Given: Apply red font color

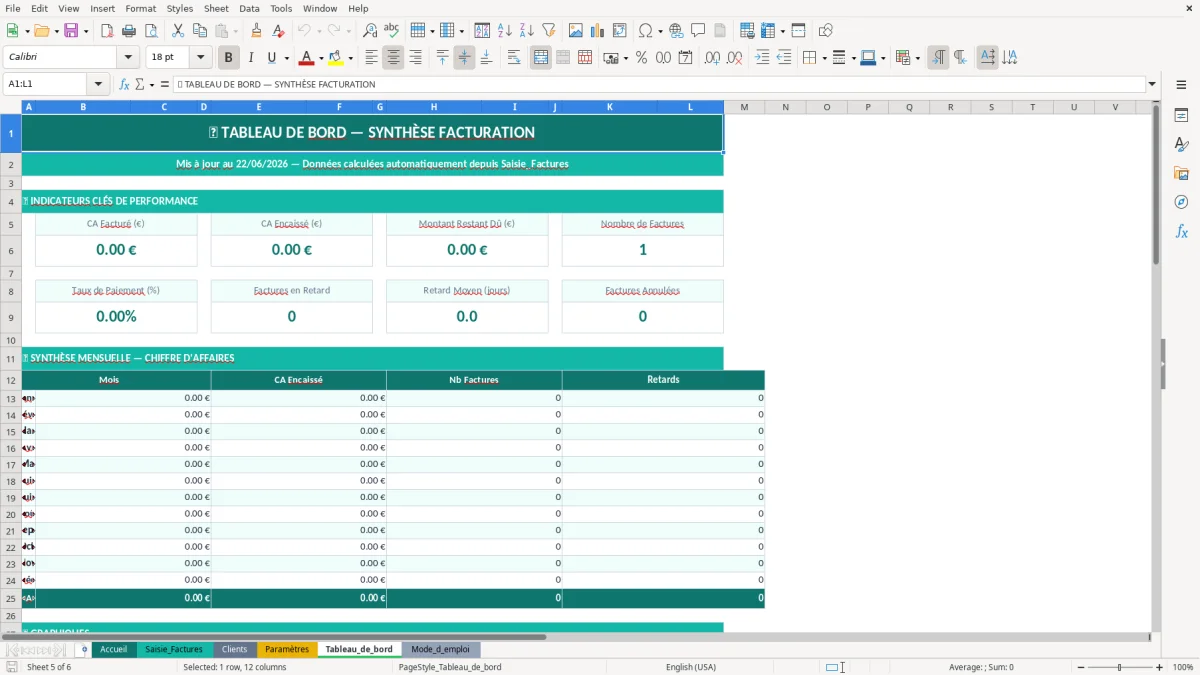Looking at the screenshot, I should pyautogui.click(x=306, y=58).
